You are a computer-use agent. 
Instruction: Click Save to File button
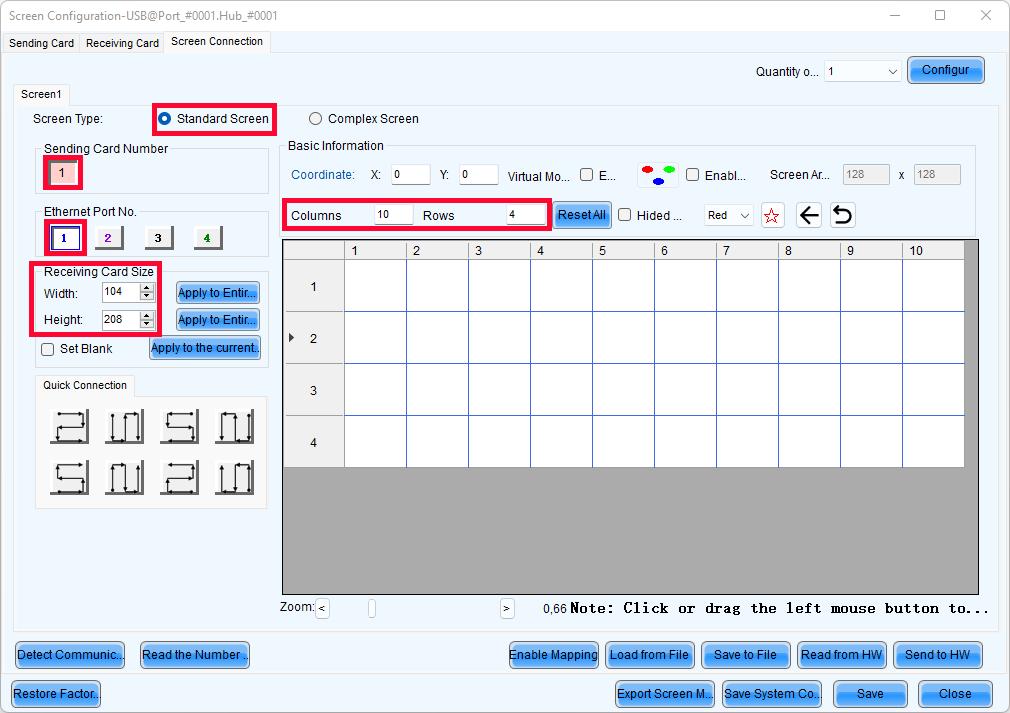pyautogui.click(x=745, y=655)
